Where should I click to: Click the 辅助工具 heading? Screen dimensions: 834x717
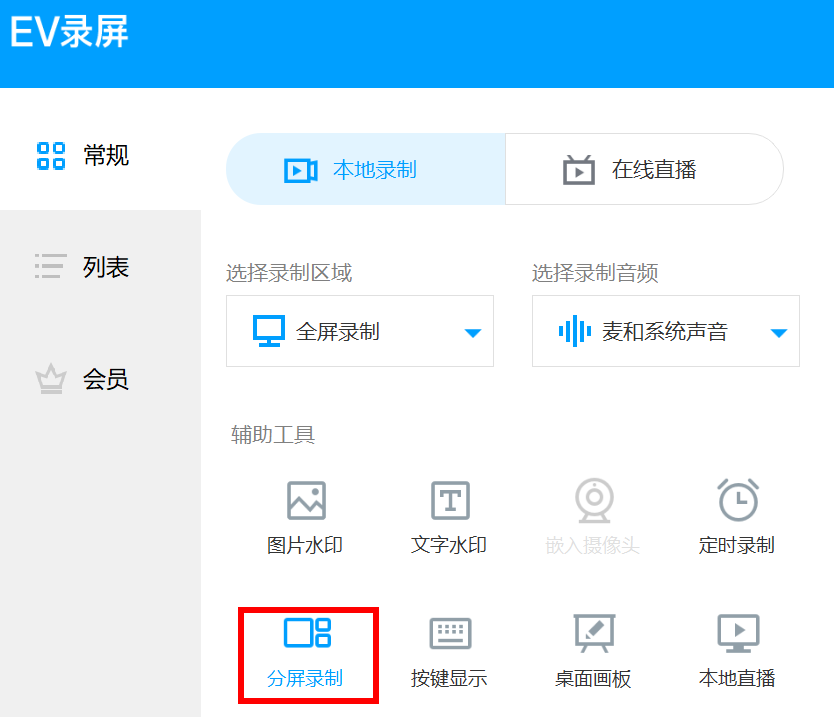273,435
